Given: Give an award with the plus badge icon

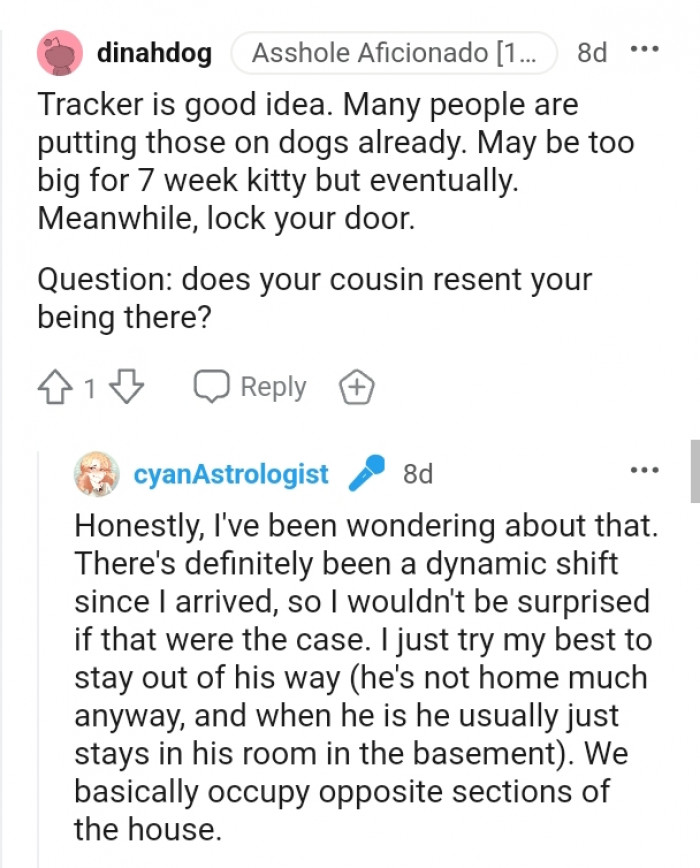Looking at the screenshot, I should click(x=356, y=387).
